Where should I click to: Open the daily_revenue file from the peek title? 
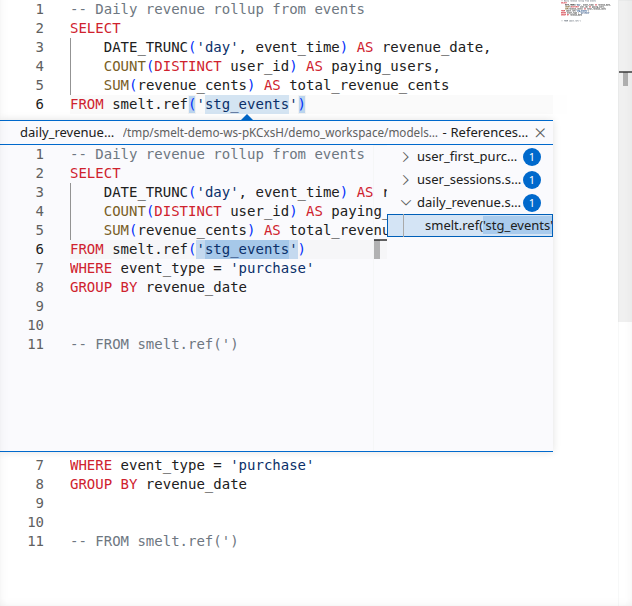67,133
